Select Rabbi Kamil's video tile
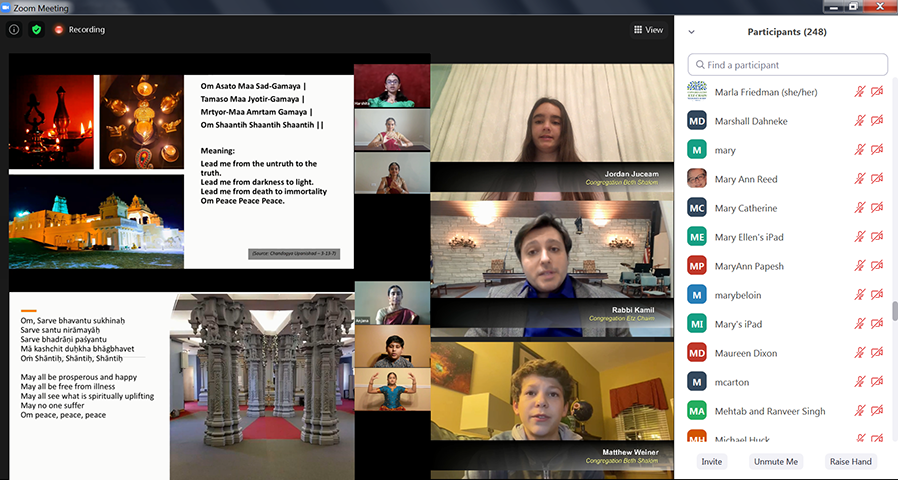The height and width of the screenshot is (480, 898). click(552, 264)
